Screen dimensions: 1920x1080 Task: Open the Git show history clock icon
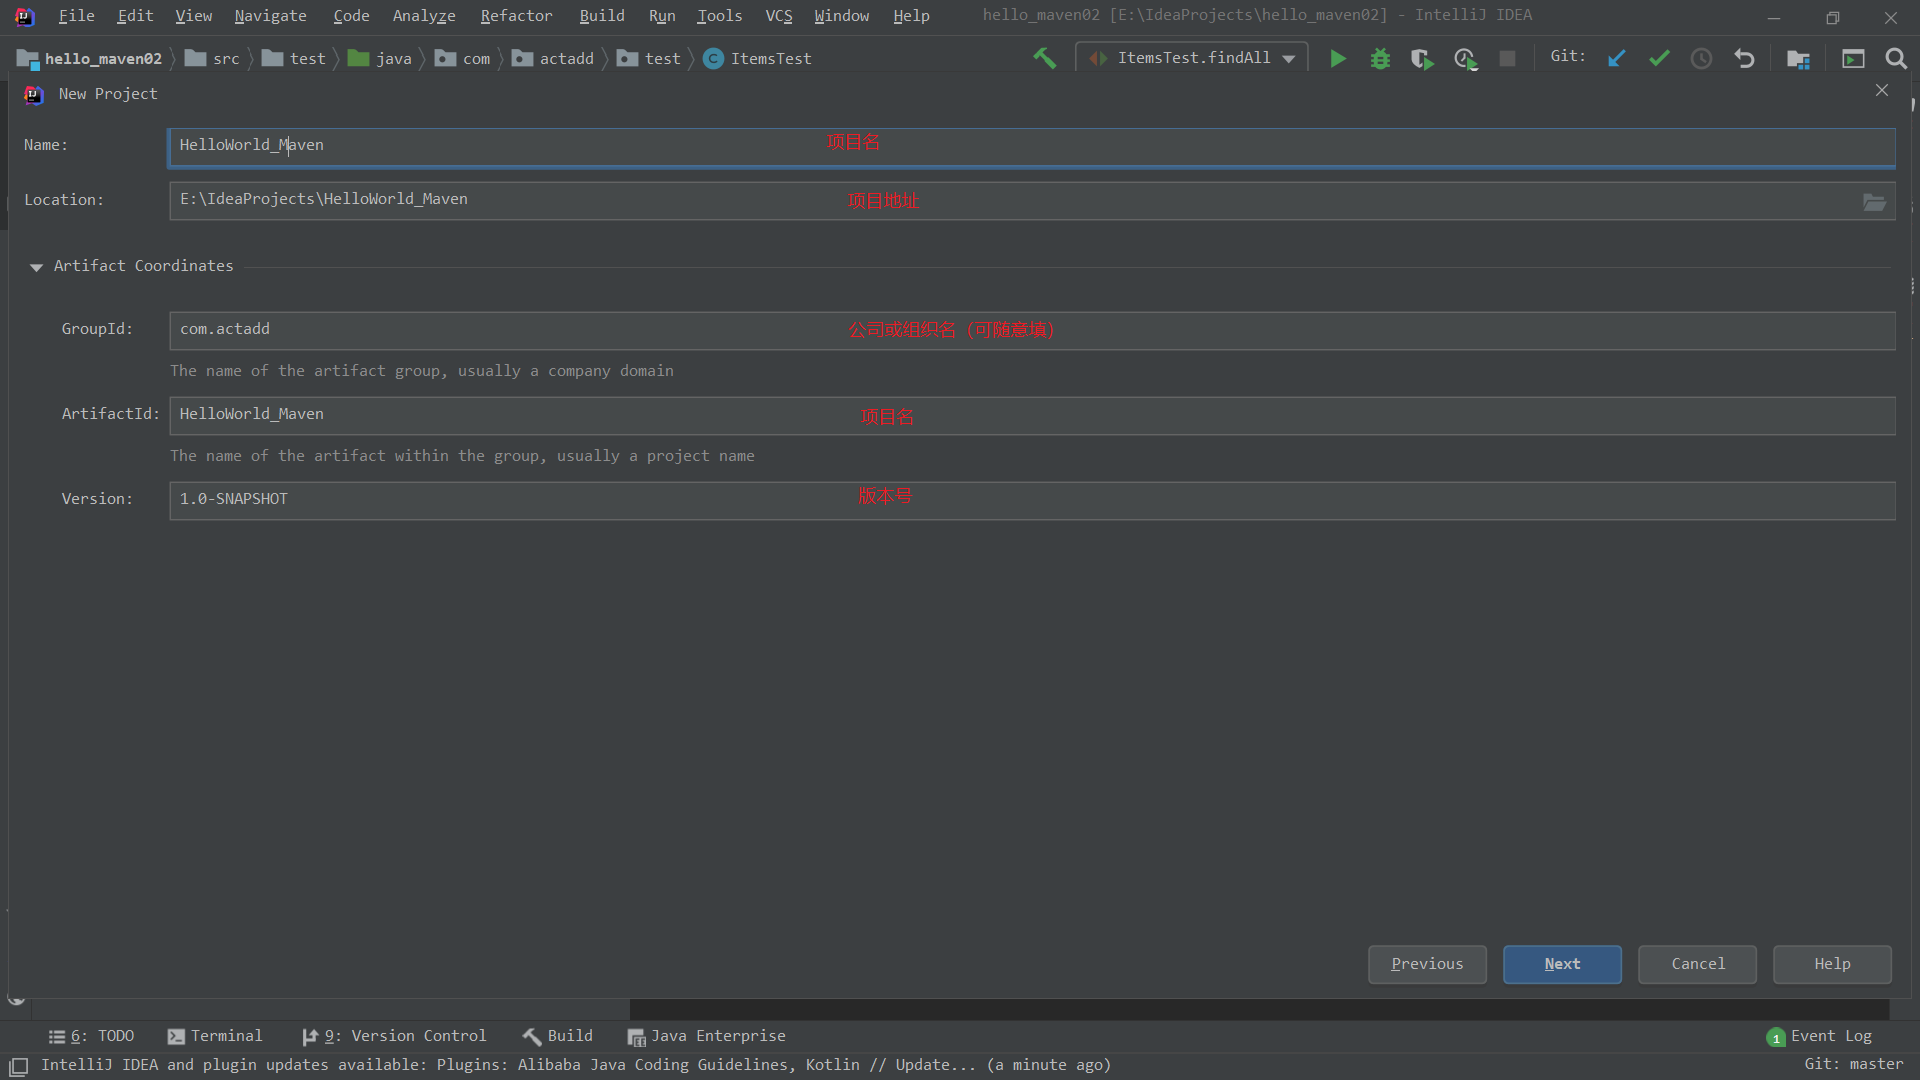point(1701,59)
